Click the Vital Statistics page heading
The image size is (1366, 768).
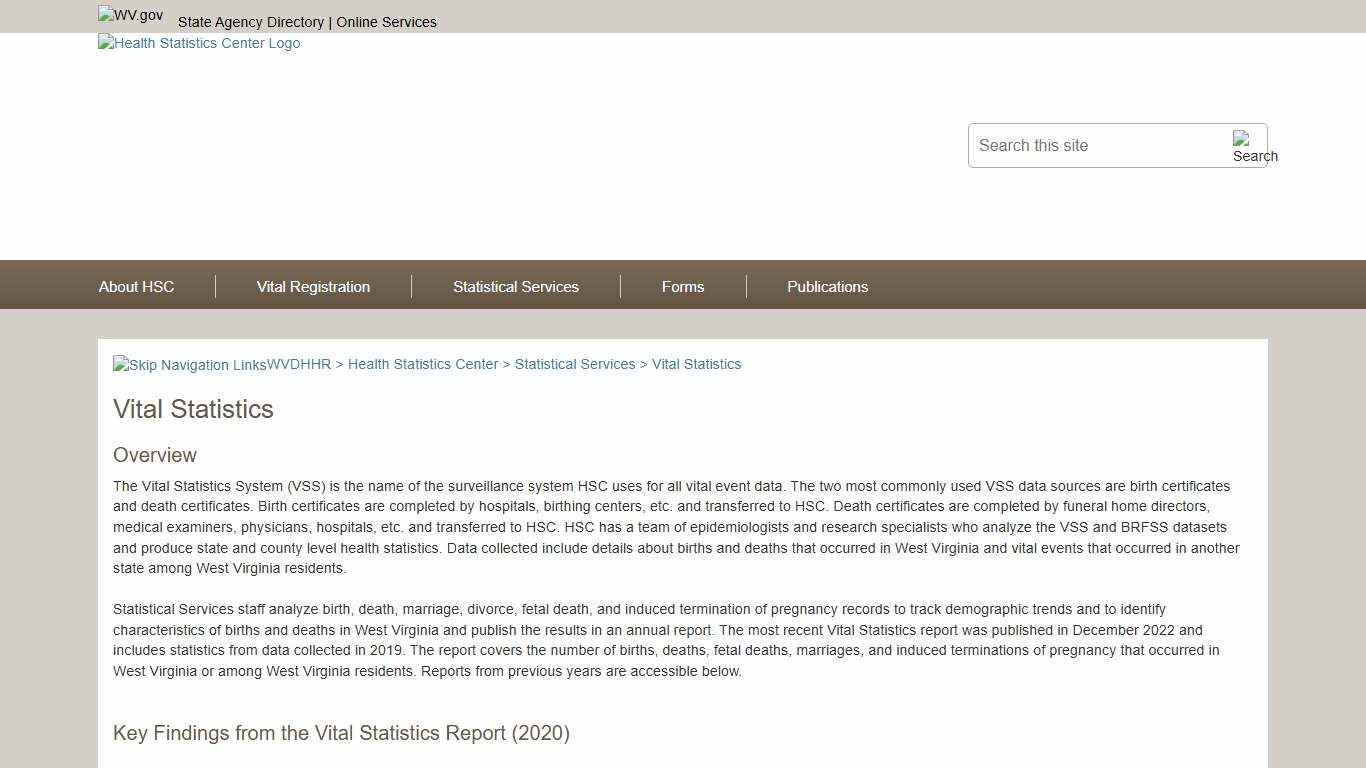click(x=193, y=409)
